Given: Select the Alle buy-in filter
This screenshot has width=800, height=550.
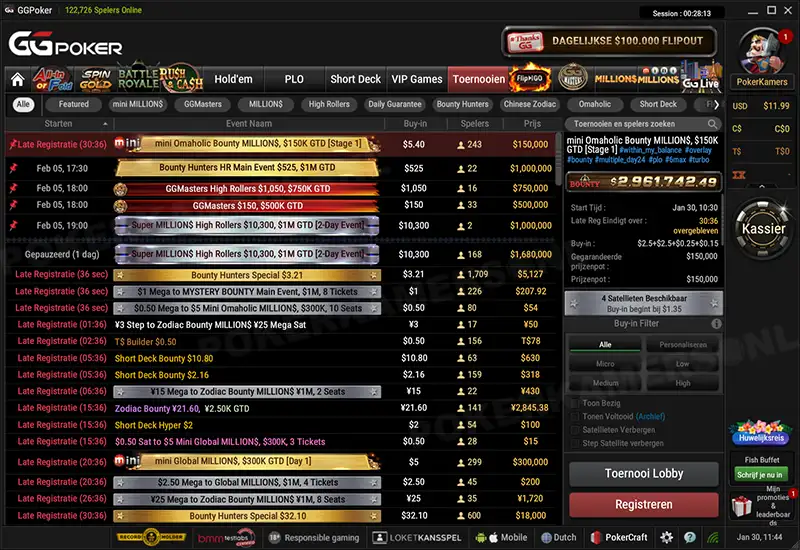Looking at the screenshot, I should (605, 344).
